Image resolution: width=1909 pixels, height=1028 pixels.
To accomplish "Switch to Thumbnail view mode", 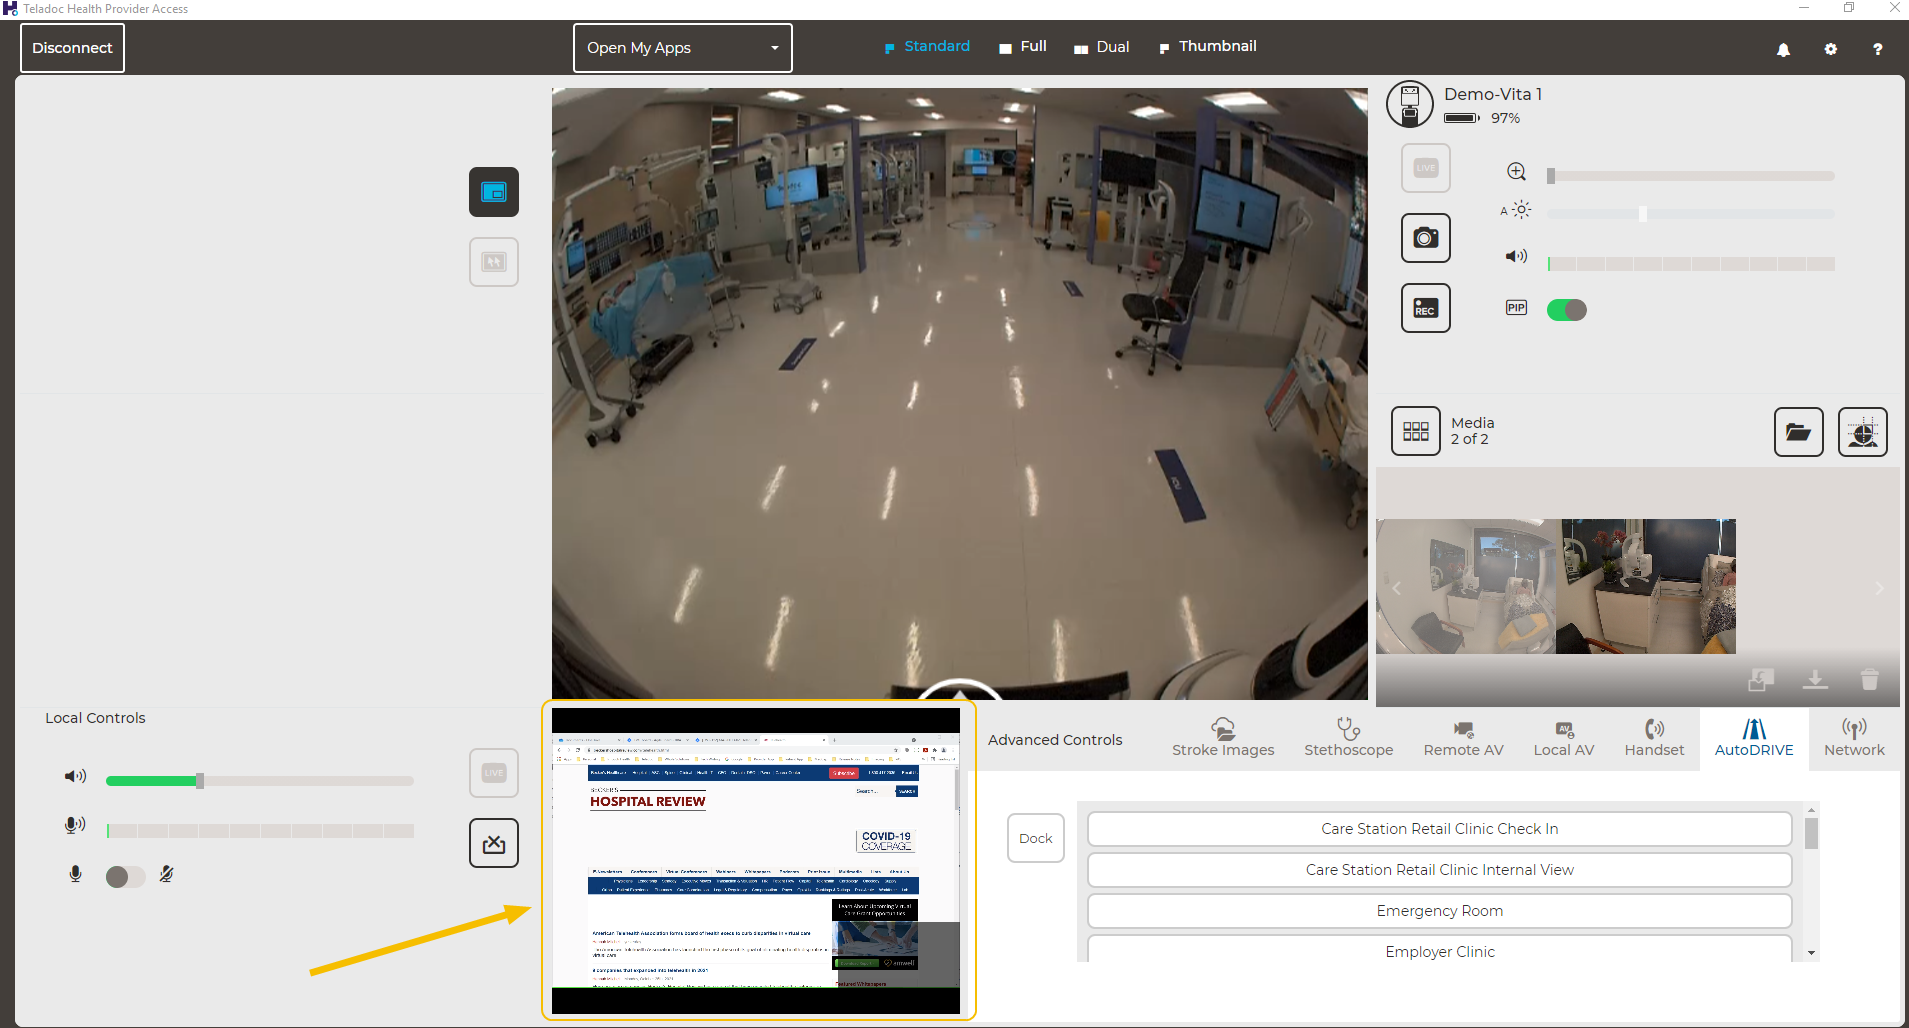I will (x=1207, y=46).
